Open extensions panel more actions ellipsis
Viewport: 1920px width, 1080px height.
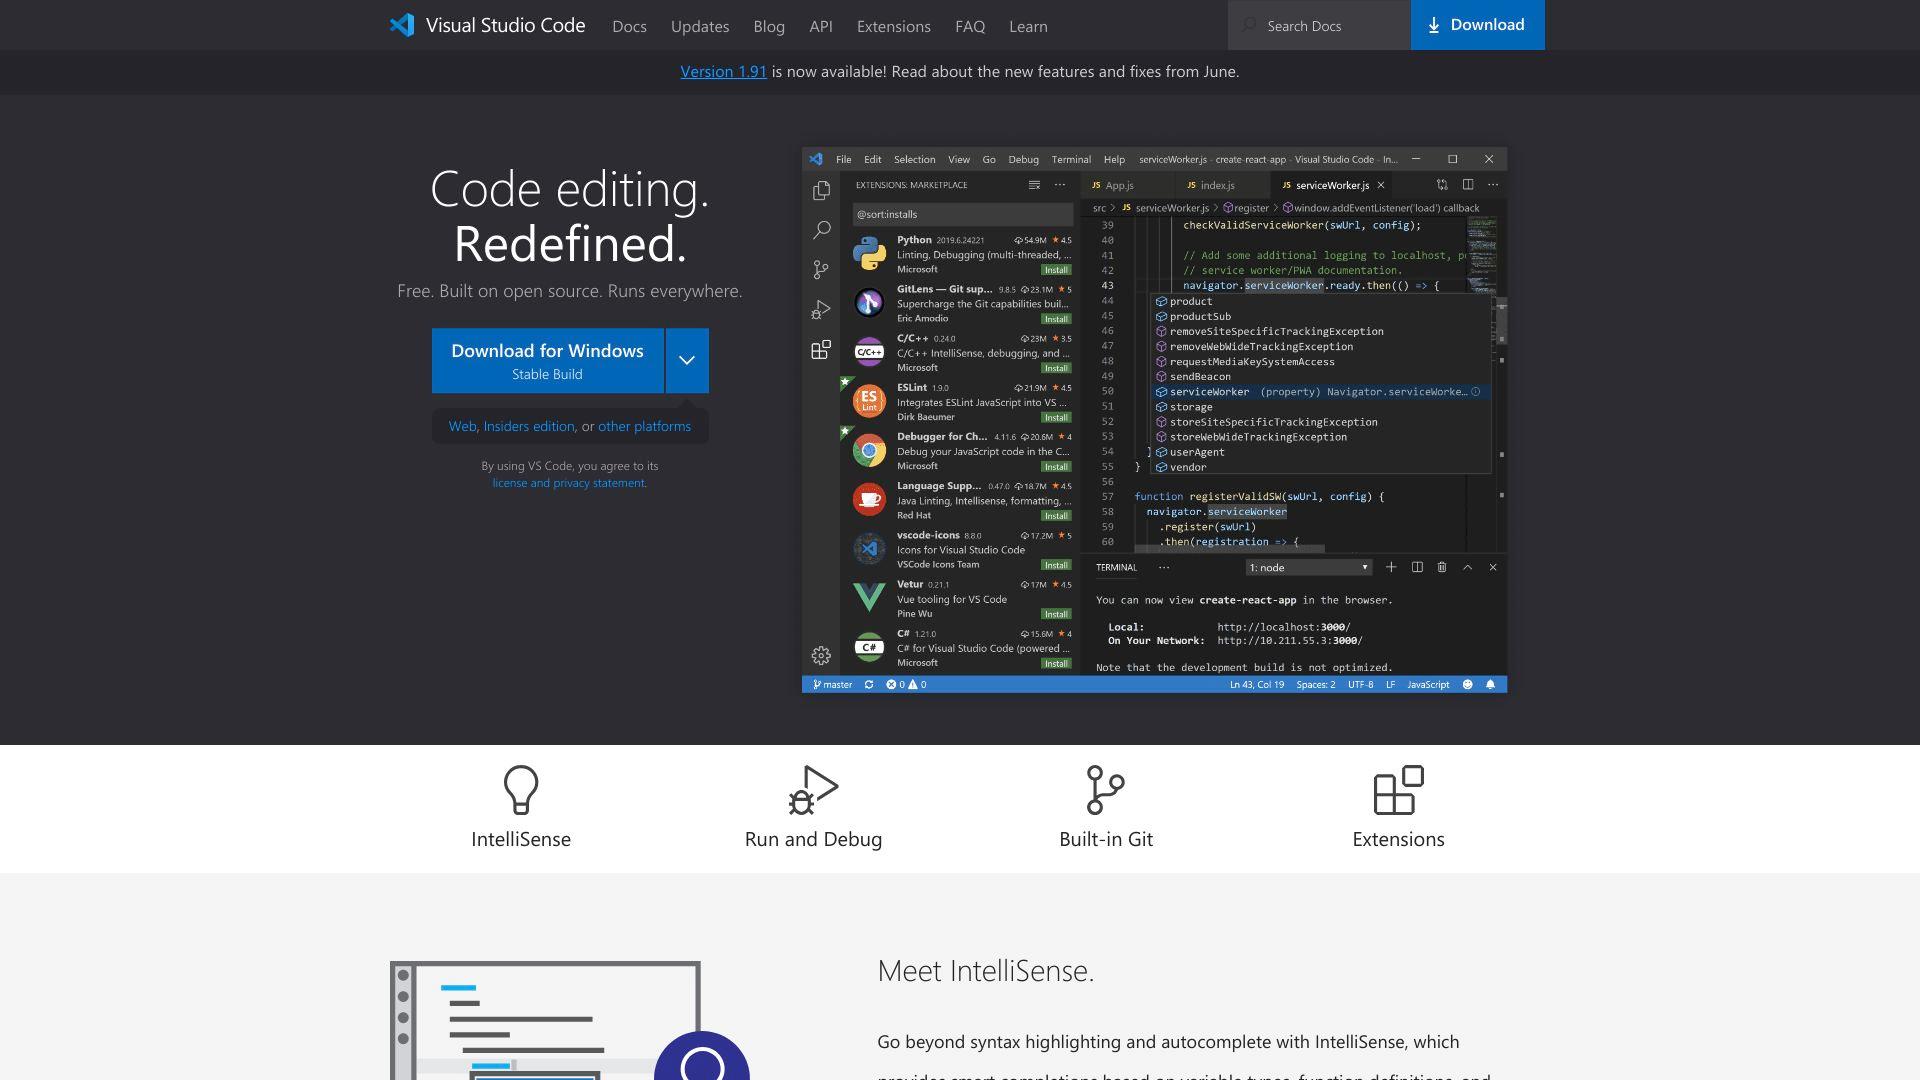point(1060,185)
